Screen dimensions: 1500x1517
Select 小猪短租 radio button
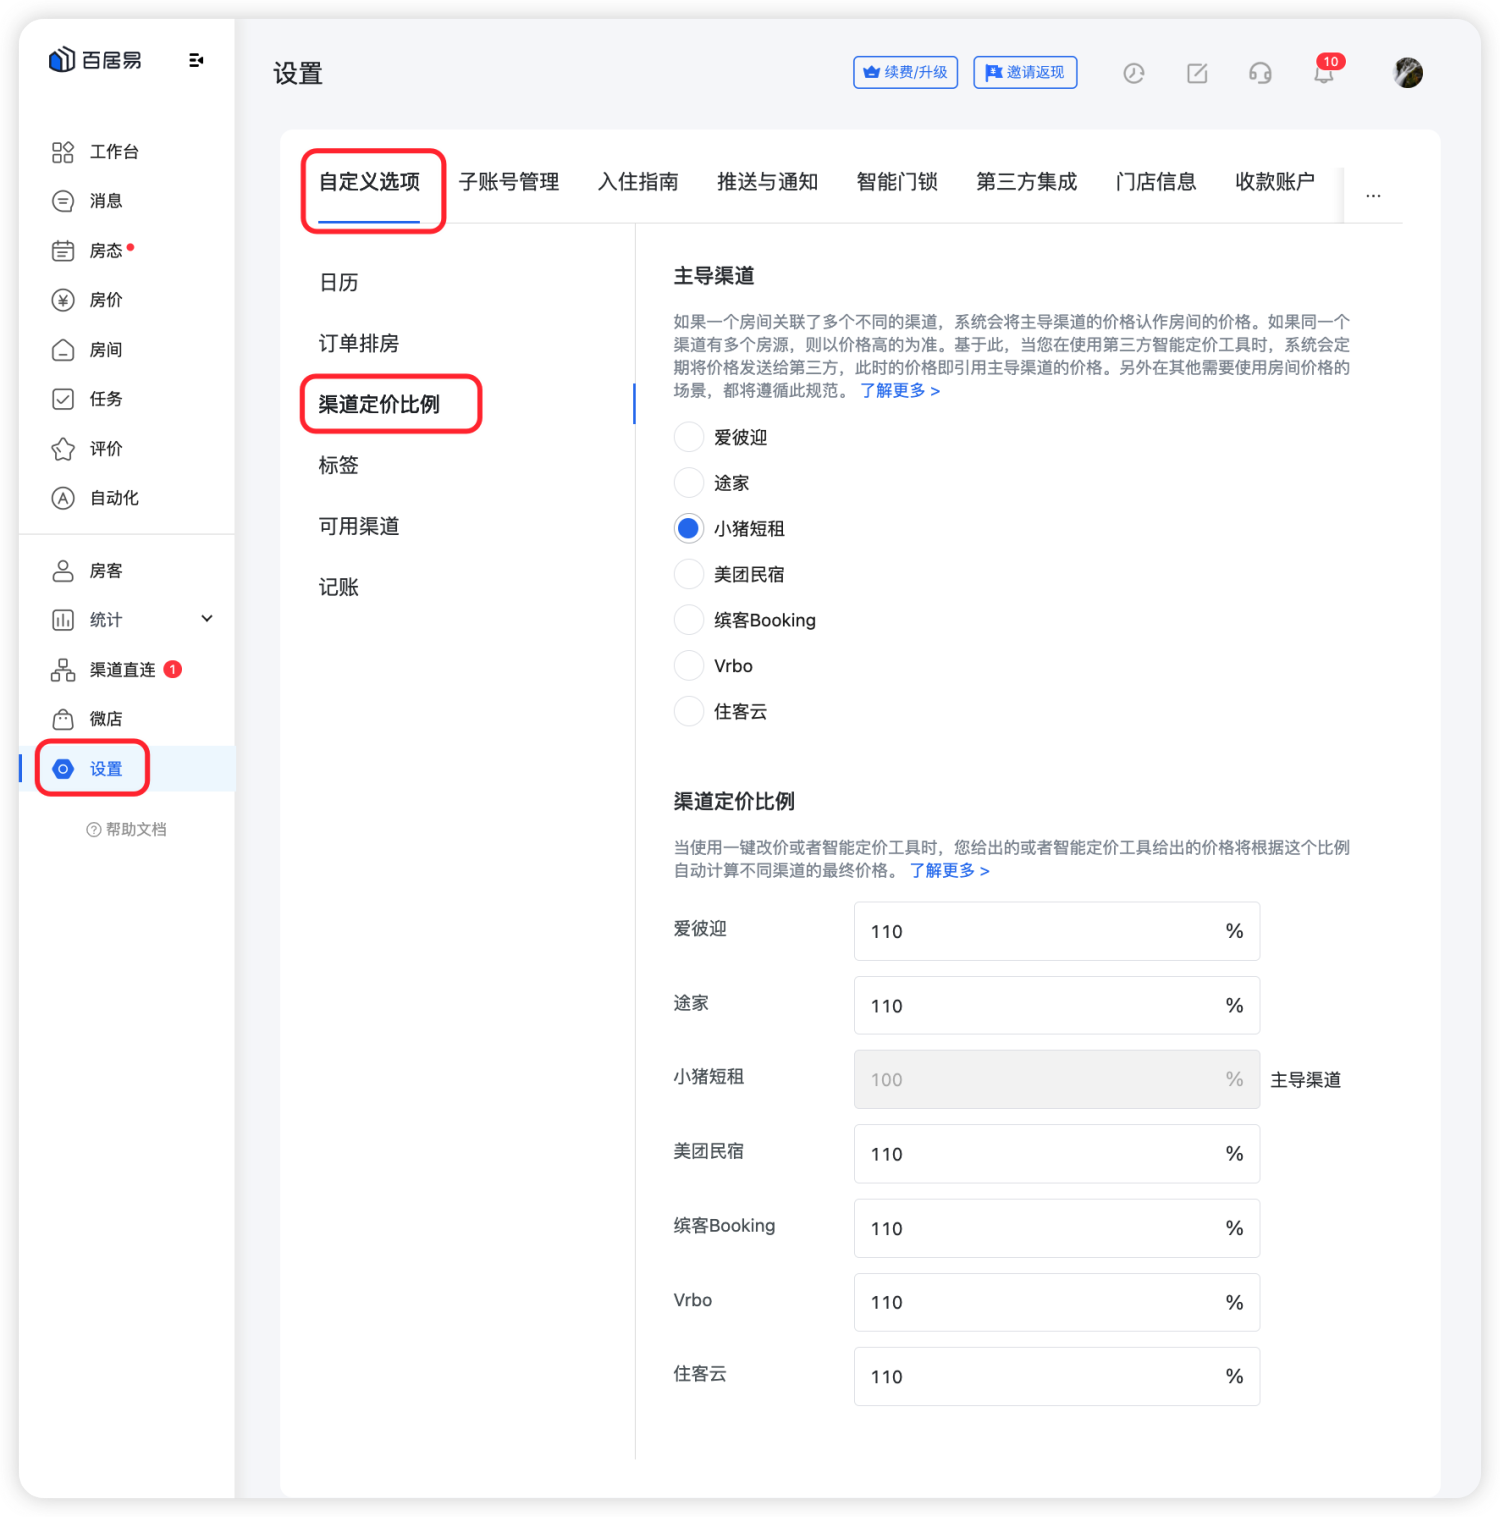pyautogui.click(x=689, y=528)
